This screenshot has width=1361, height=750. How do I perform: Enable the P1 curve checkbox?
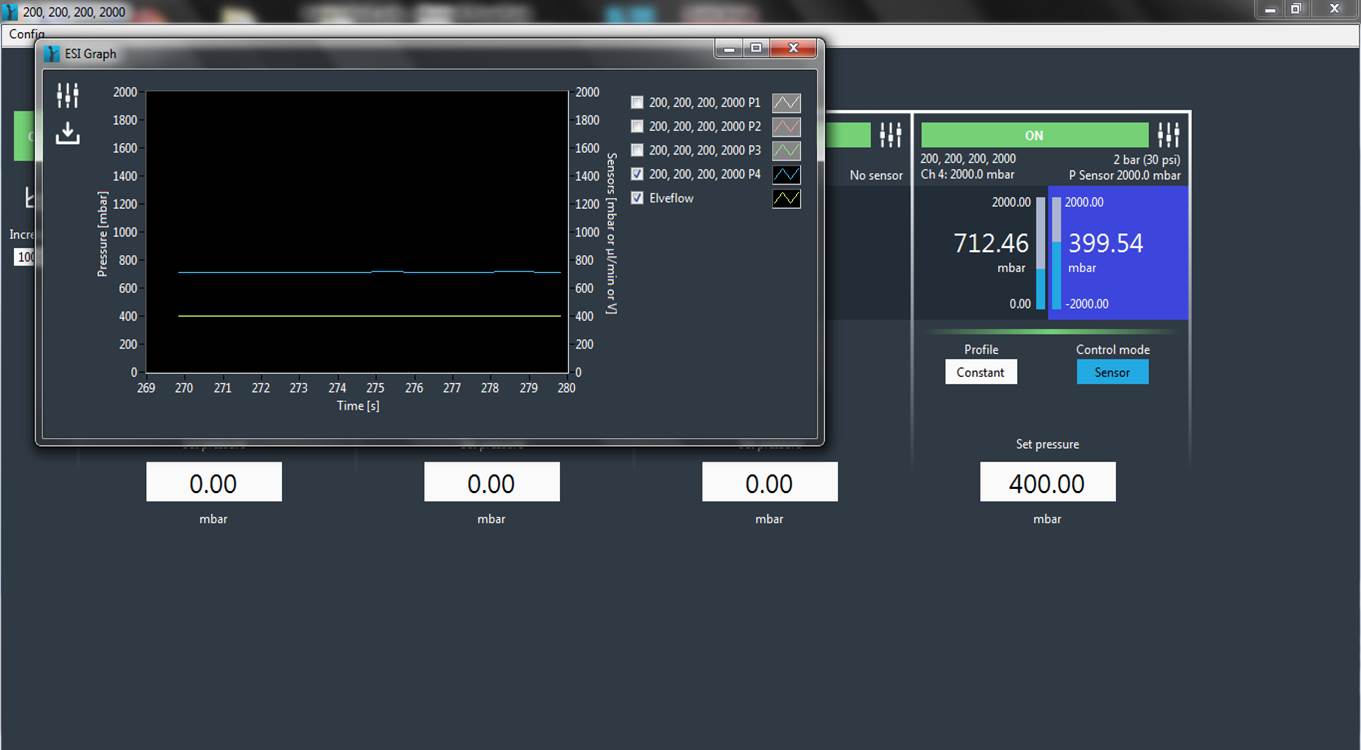click(x=637, y=103)
